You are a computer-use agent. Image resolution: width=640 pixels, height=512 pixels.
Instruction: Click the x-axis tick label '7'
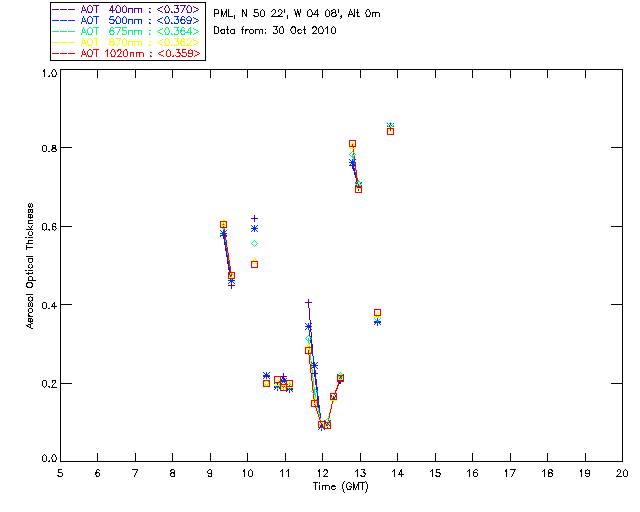click(135, 473)
